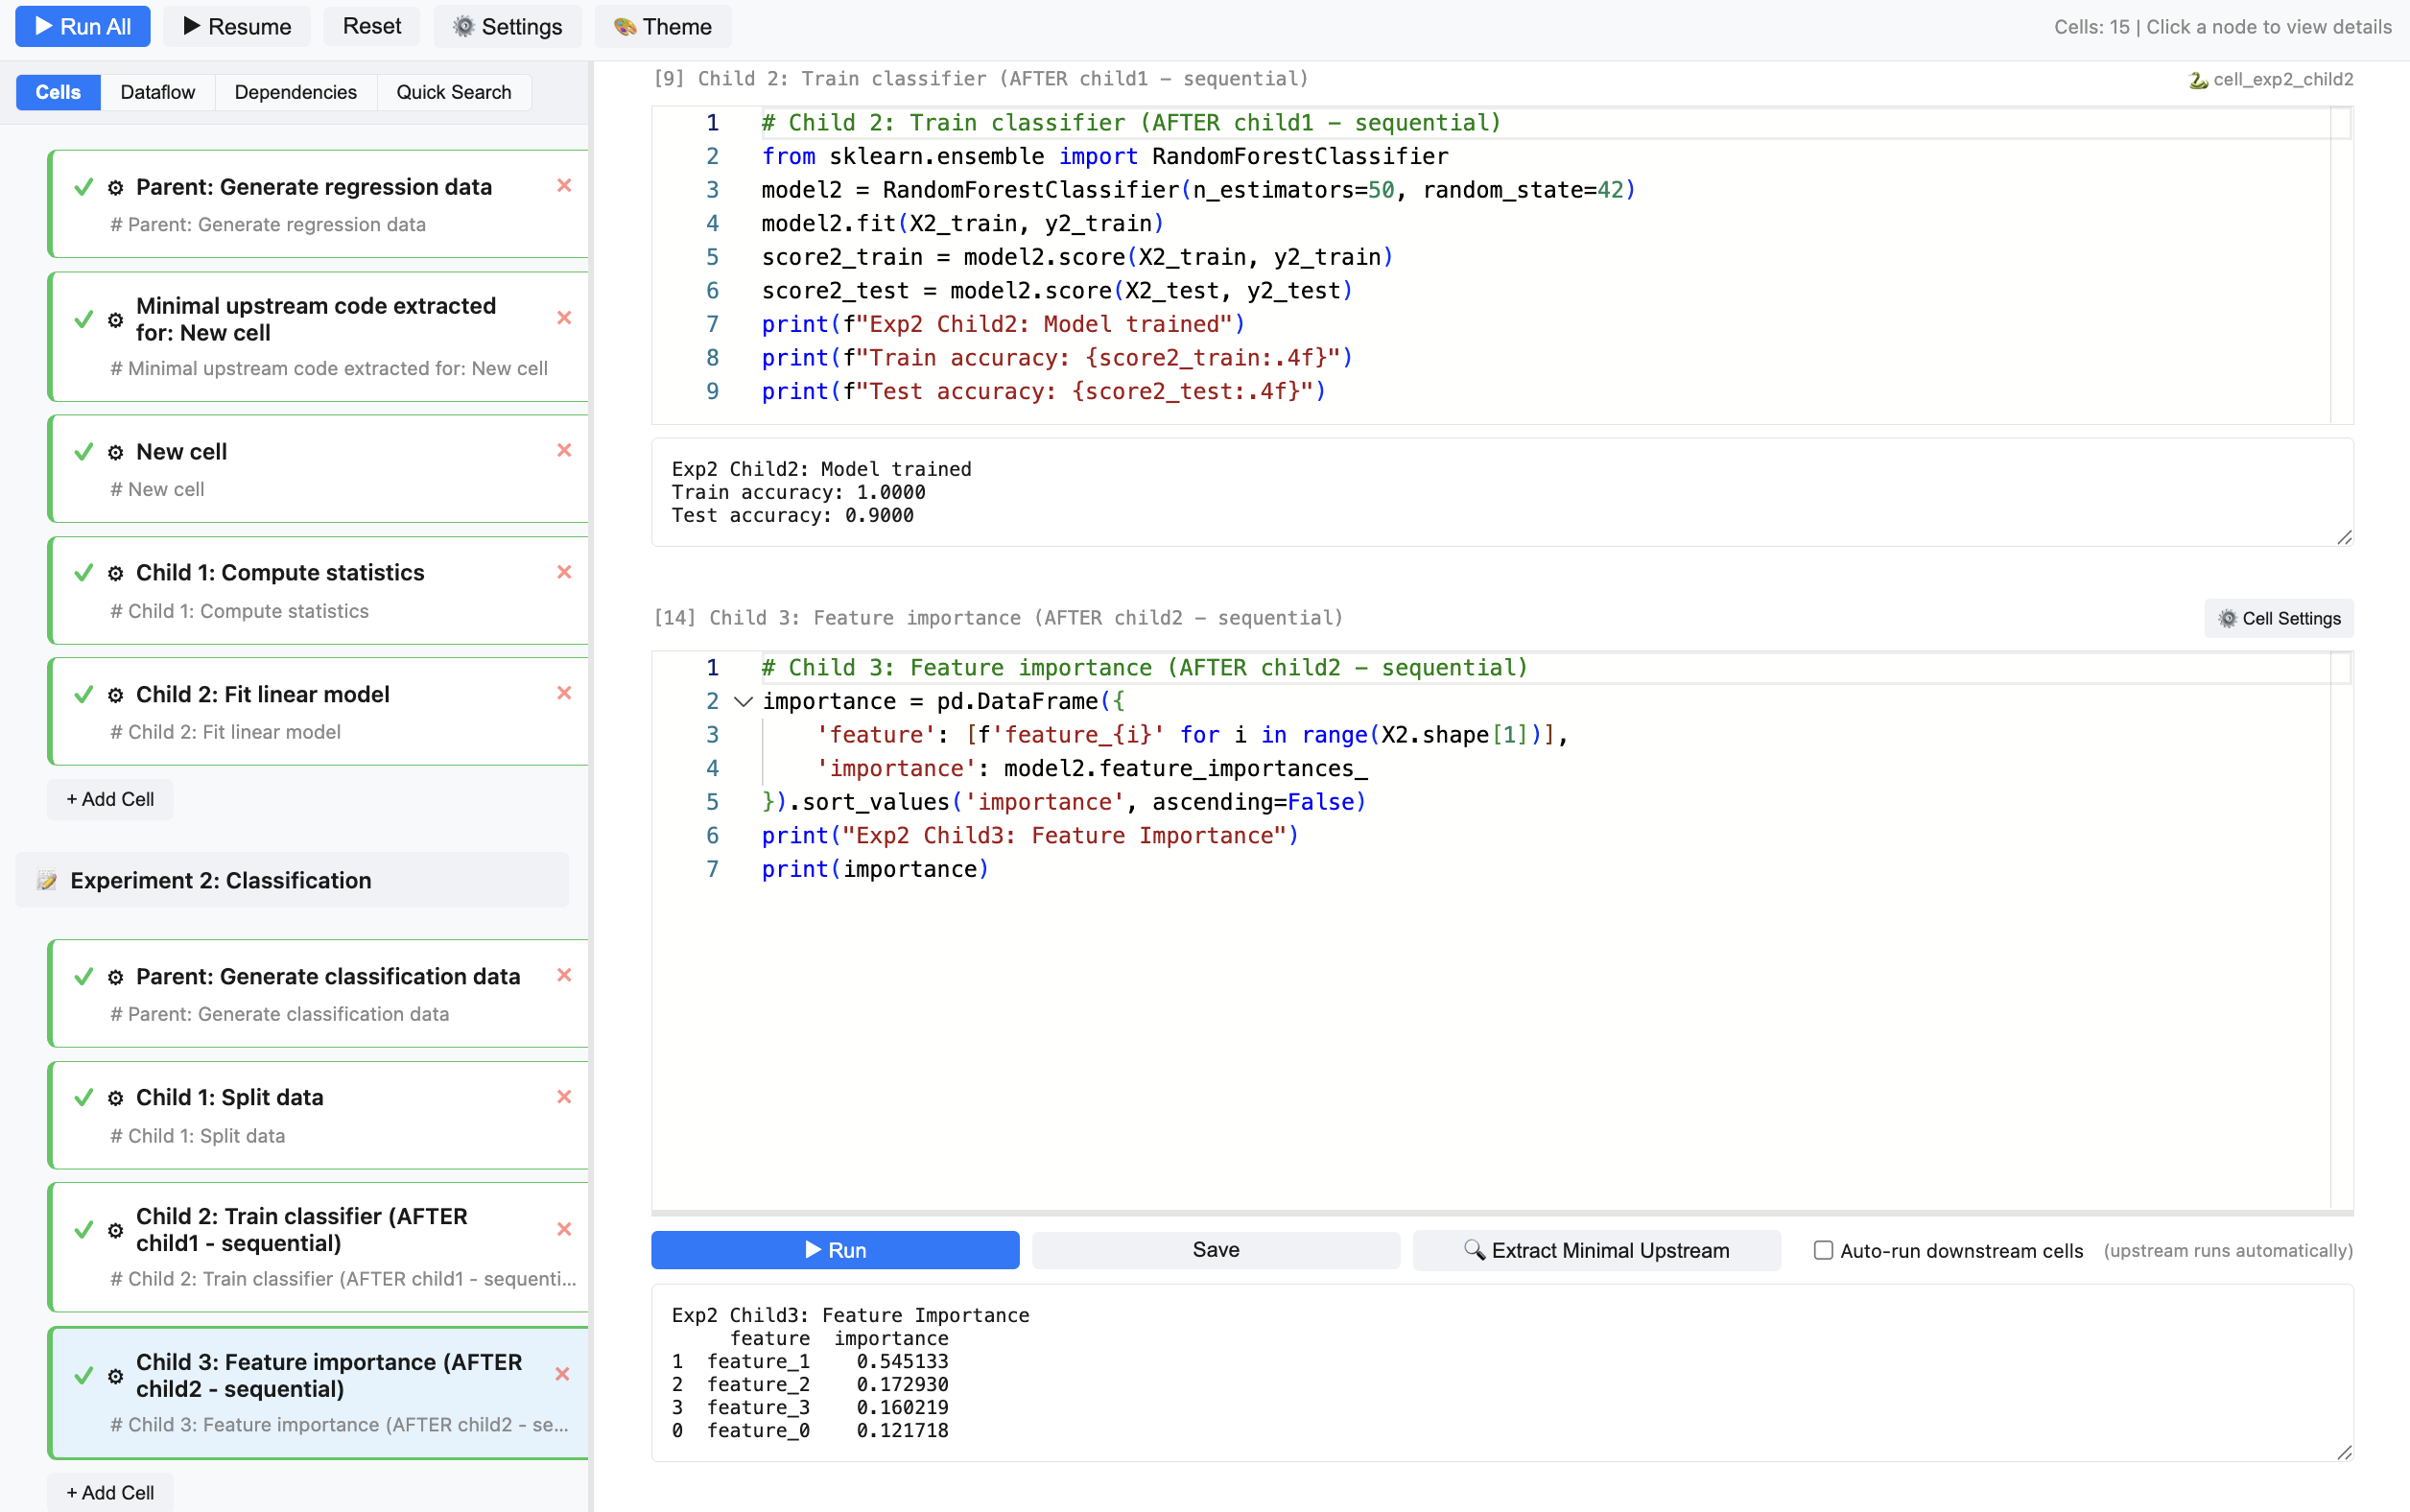
Task: Click gear icon of Child 1: Compute statistics
Action: [116, 573]
